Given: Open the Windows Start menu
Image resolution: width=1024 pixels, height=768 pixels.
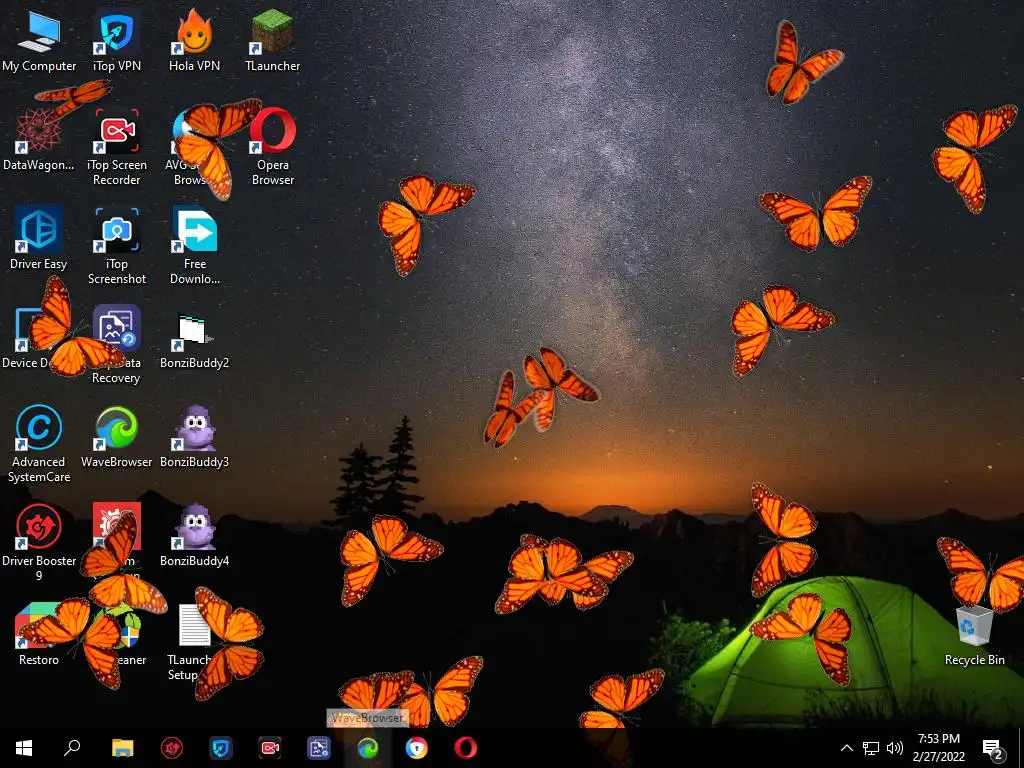Looking at the screenshot, I should pyautogui.click(x=24, y=748).
